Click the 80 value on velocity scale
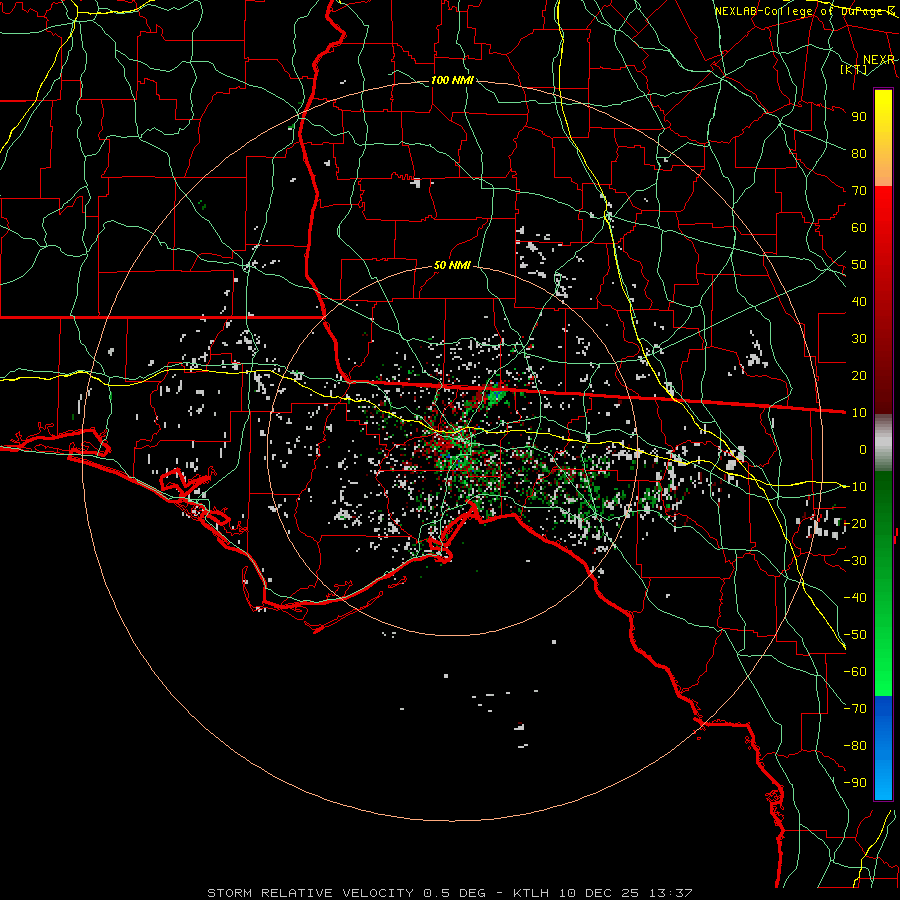The image size is (900, 900). tap(859, 153)
